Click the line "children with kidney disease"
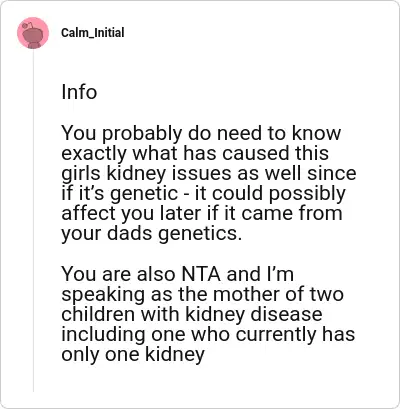Image resolution: width=400 pixels, height=409 pixels. point(192,314)
